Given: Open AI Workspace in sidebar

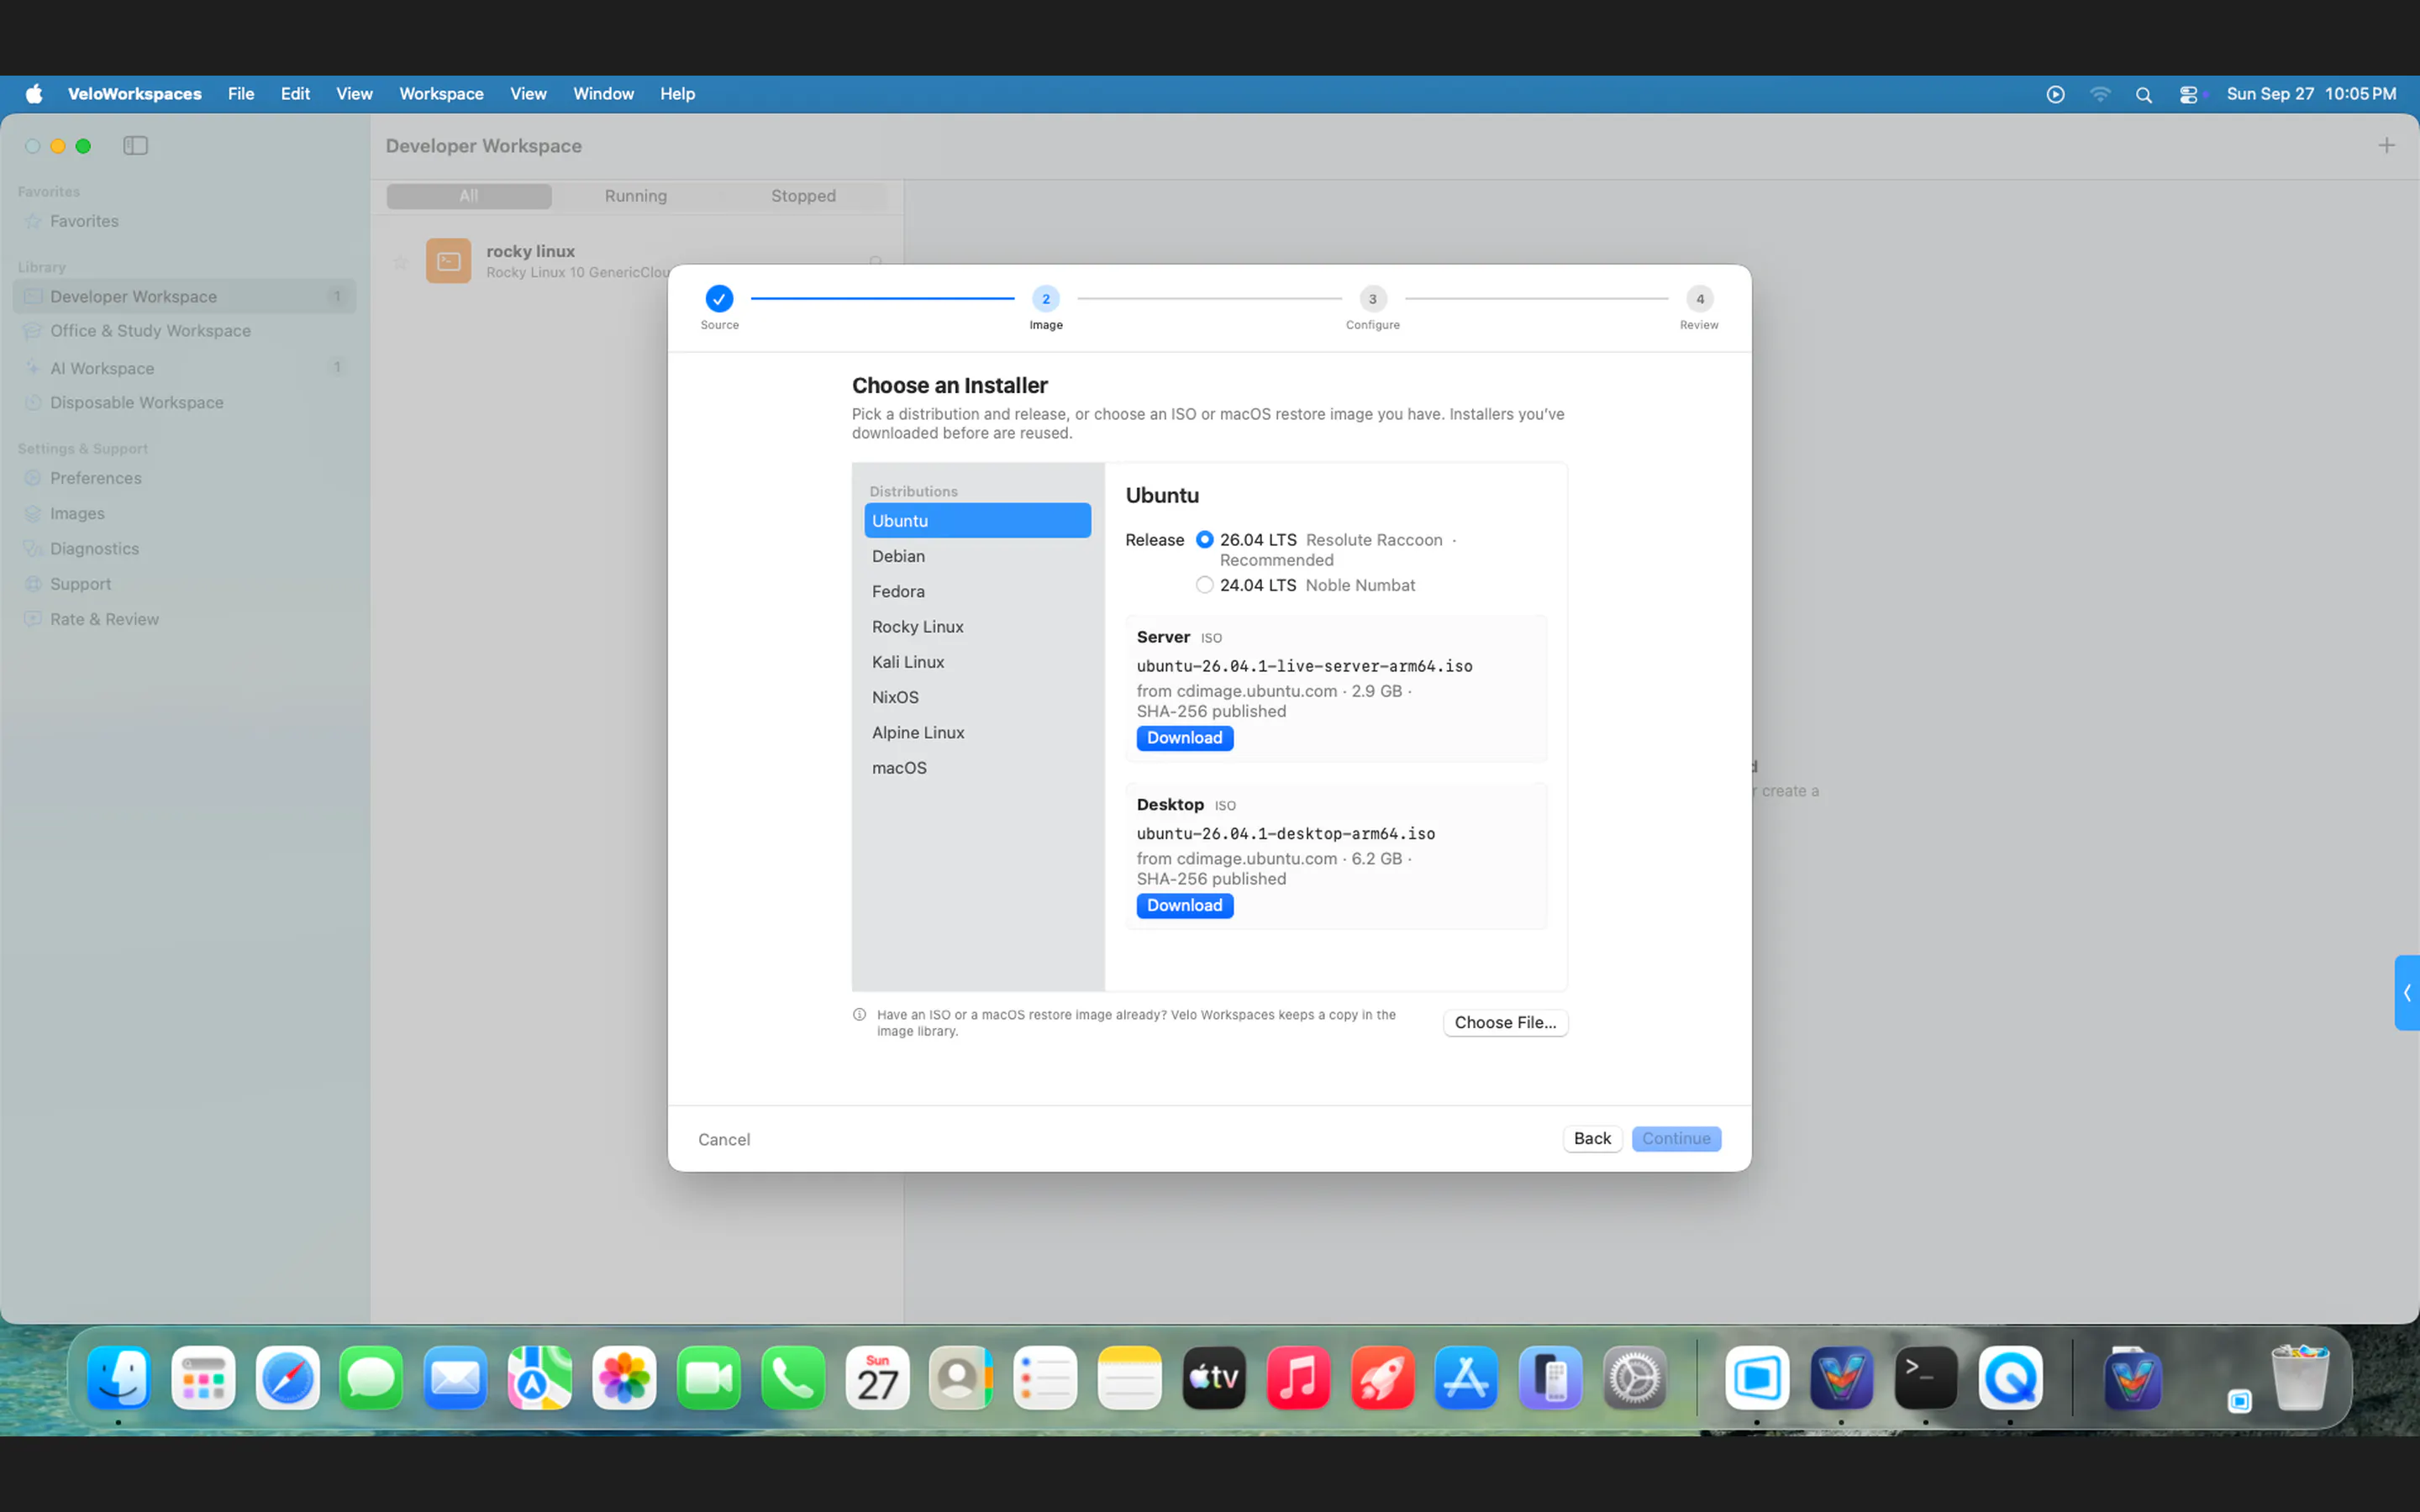Looking at the screenshot, I should click(x=184, y=368).
